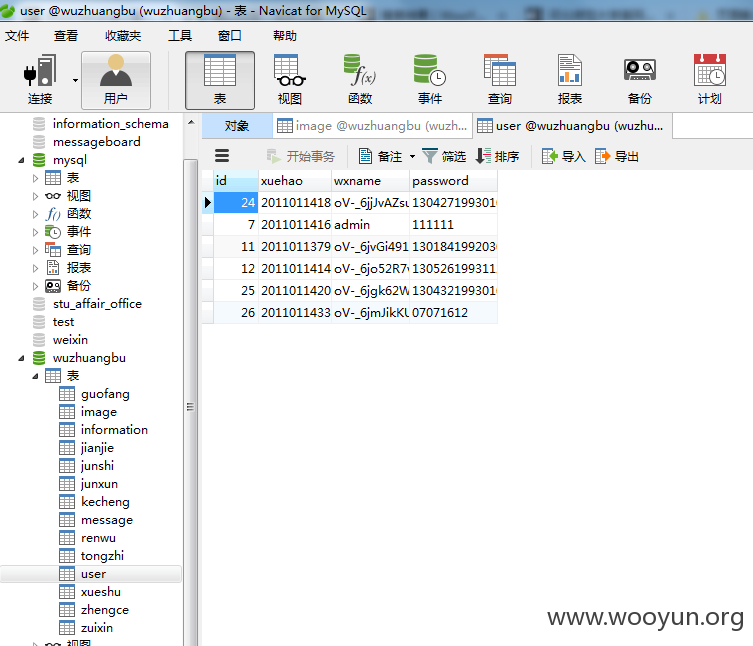Image resolution: width=753 pixels, height=646 pixels.
Task: Open the 查询 query toolbar button
Action: 500,80
